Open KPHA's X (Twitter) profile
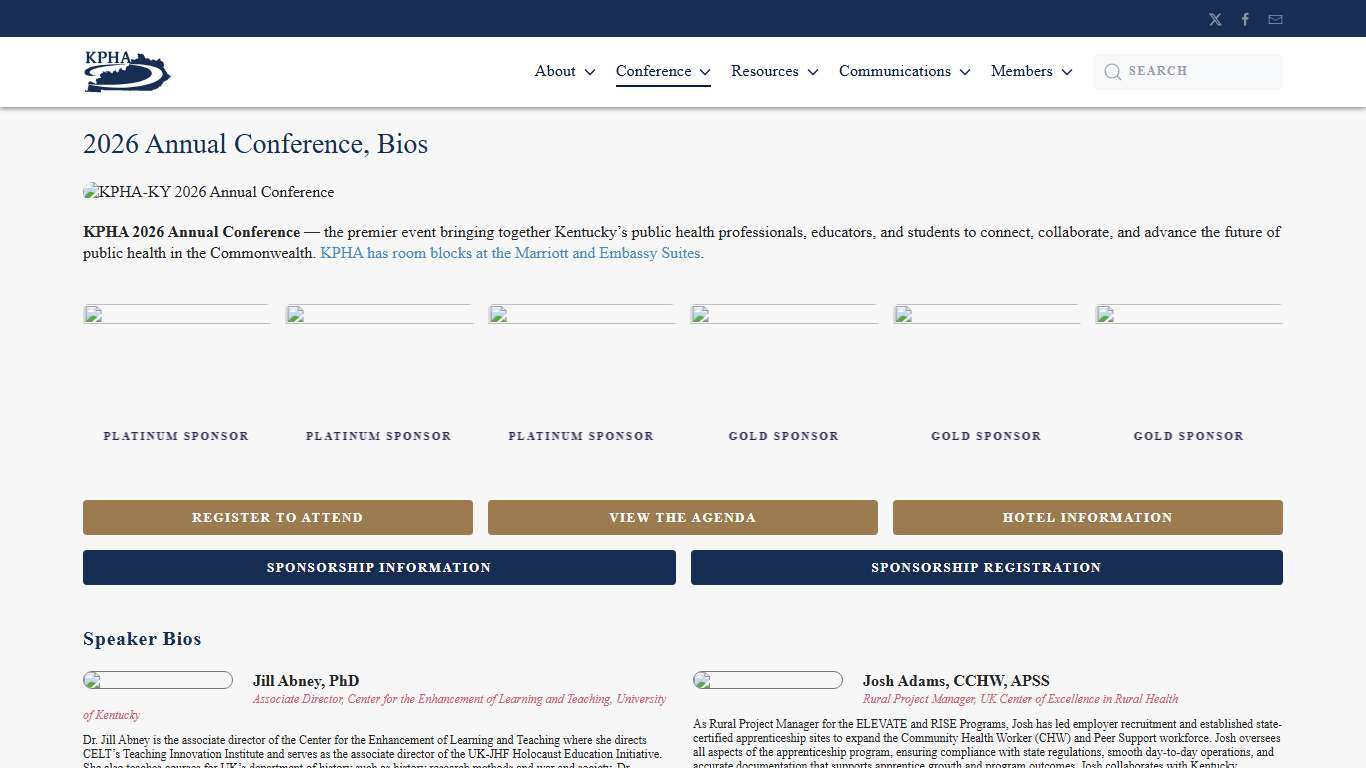The width and height of the screenshot is (1366, 768). pyautogui.click(x=1215, y=18)
